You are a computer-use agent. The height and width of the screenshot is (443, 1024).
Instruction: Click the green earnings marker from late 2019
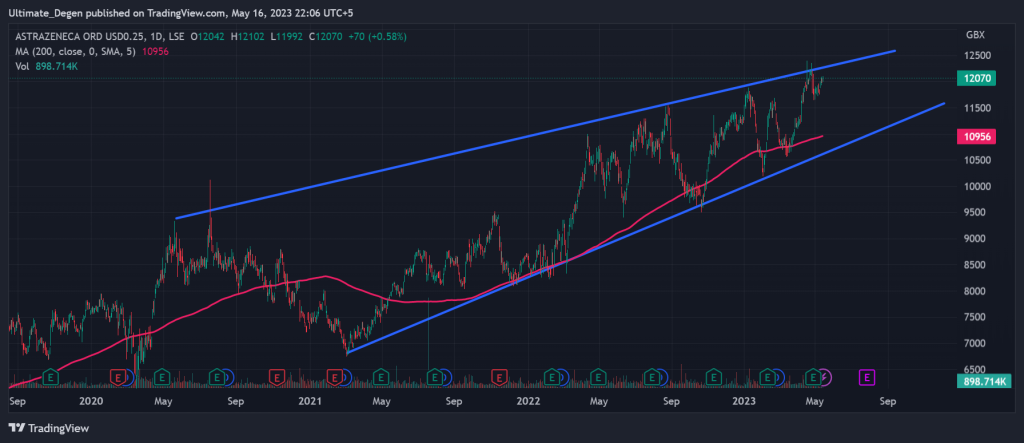pyautogui.click(x=52, y=377)
